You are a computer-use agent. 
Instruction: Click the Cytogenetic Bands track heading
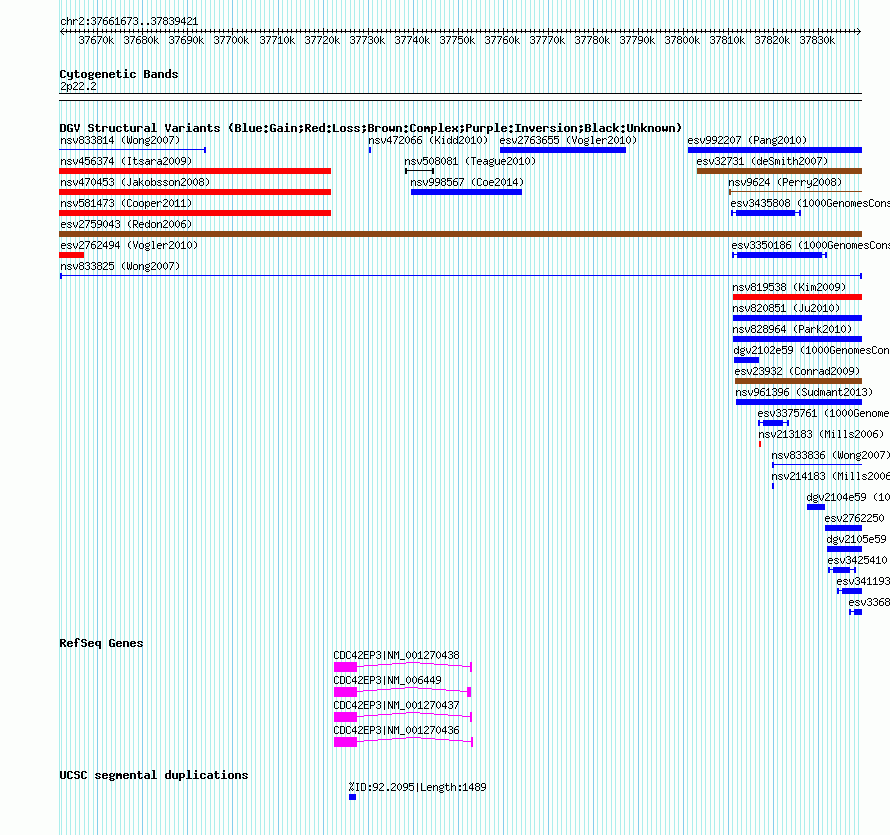[x=119, y=74]
